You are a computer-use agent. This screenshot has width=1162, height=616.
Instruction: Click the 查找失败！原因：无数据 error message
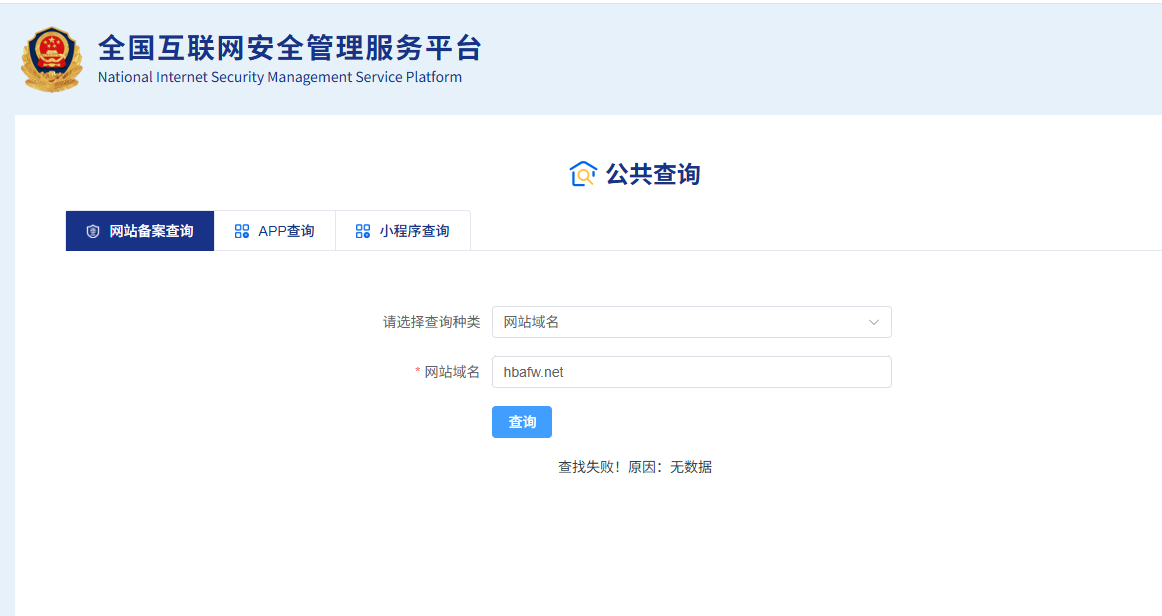pos(634,467)
